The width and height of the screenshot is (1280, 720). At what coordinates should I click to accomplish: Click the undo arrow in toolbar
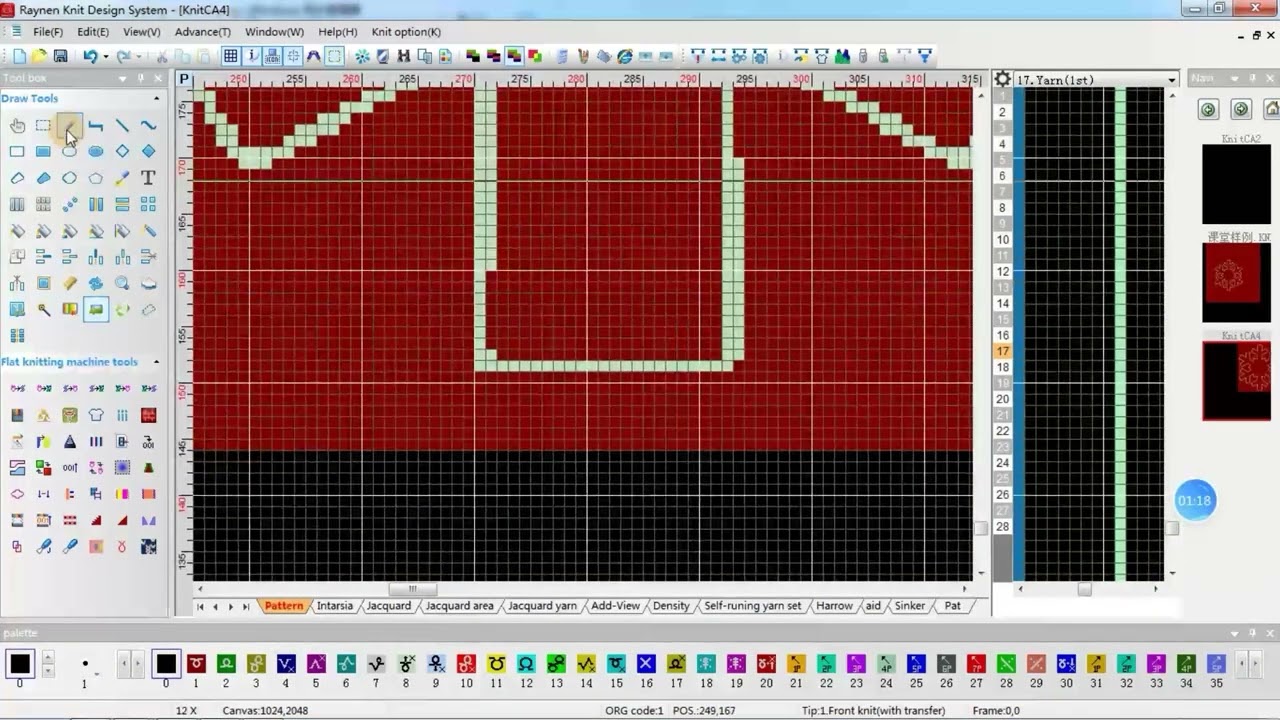(90, 56)
